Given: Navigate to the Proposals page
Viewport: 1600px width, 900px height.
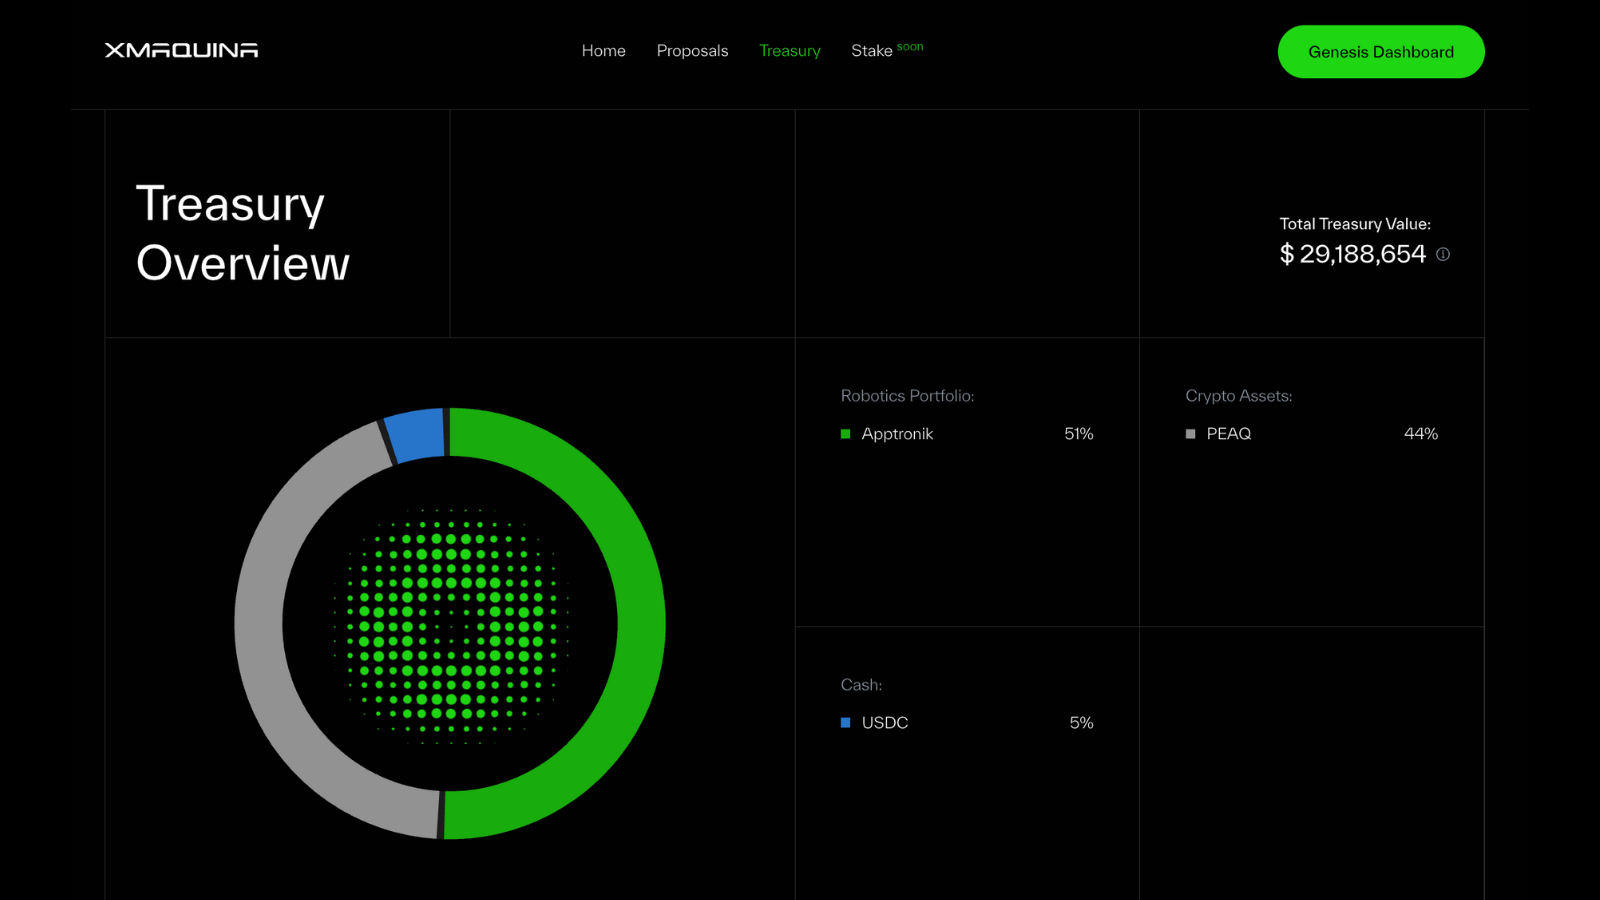Looking at the screenshot, I should [x=692, y=50].
